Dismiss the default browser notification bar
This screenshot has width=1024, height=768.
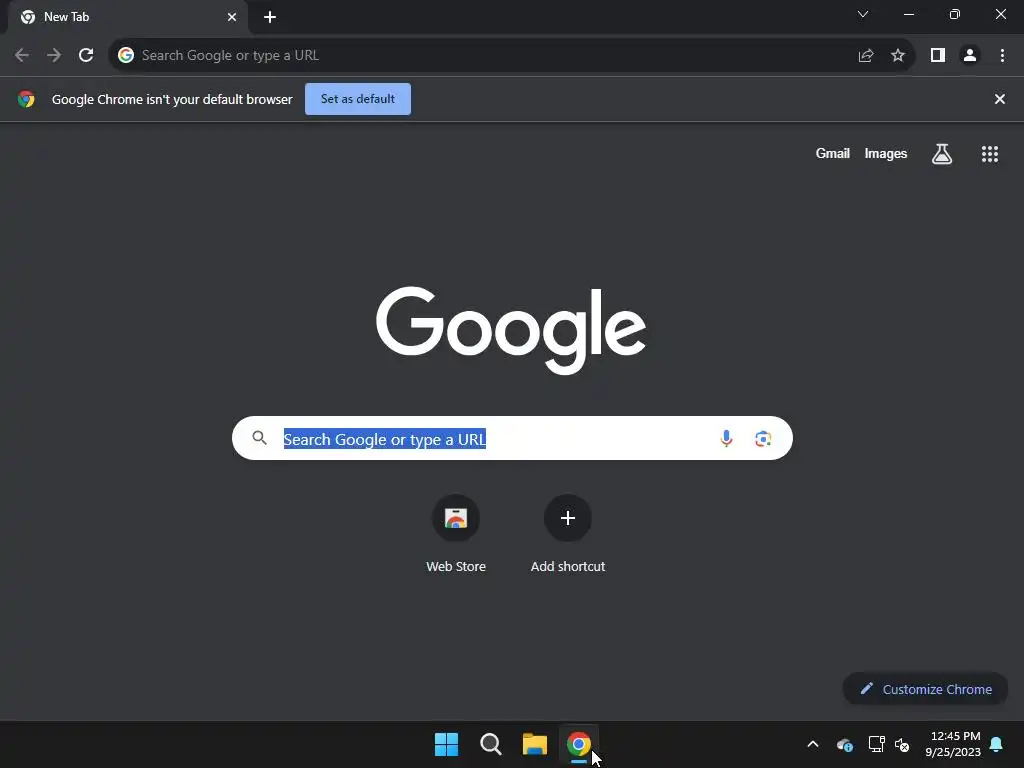tap(1000, 99)
